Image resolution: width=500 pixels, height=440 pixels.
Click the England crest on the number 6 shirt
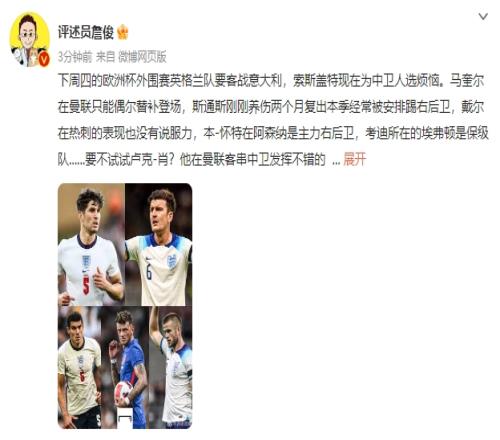click(x=172, y=262)
